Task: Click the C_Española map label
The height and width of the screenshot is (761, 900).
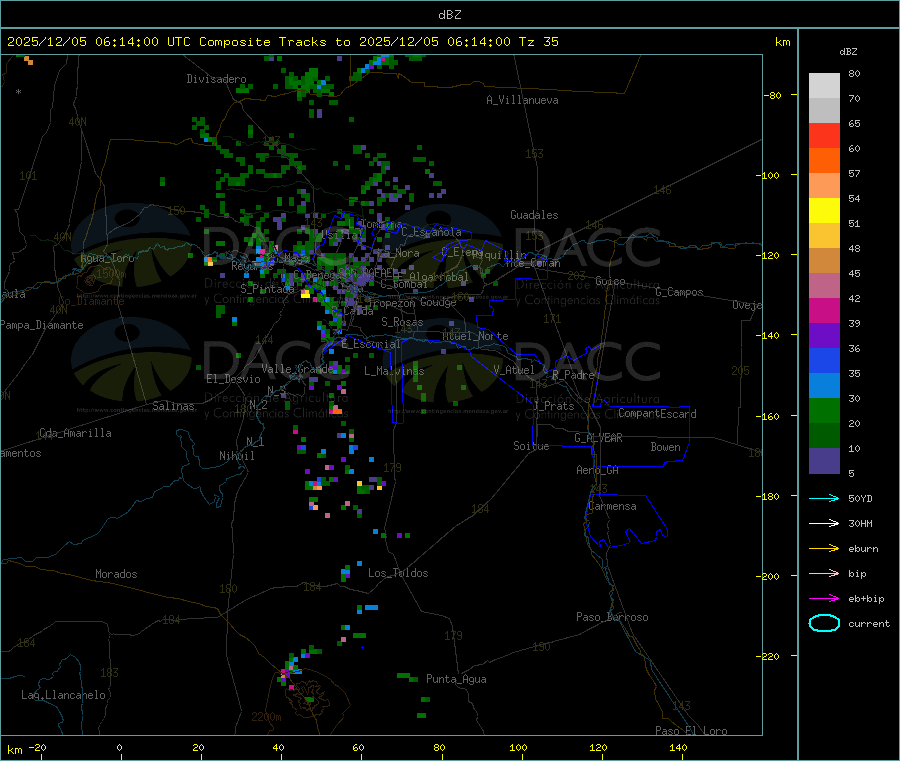Action: [431, 232]
